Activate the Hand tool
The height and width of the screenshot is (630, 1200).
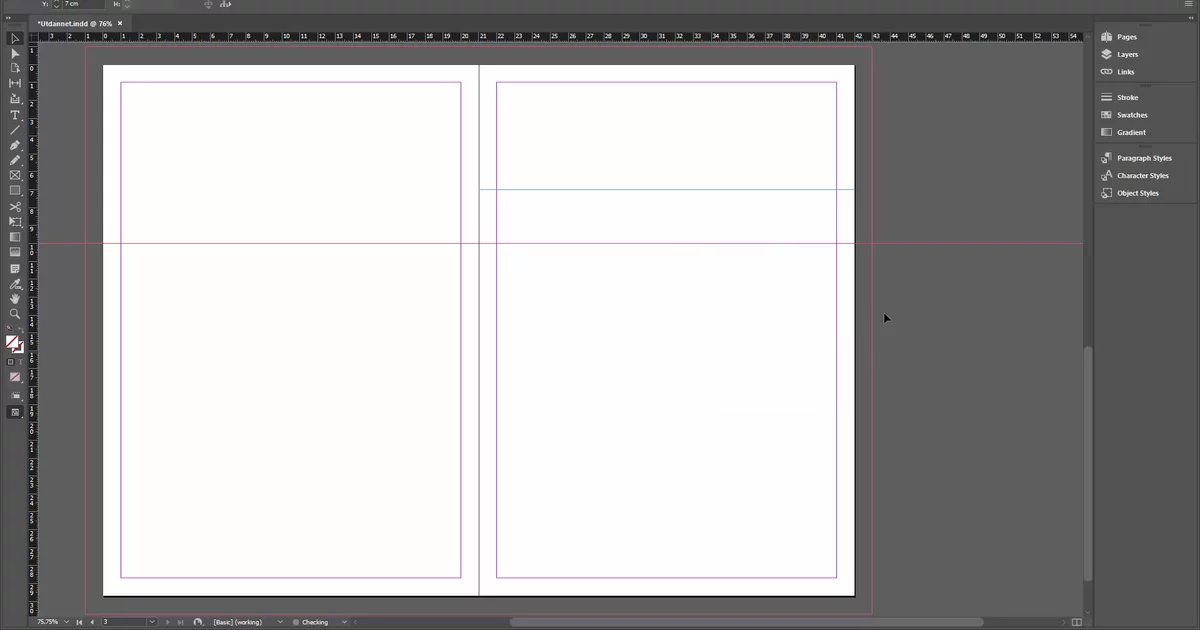coord(15,298)
